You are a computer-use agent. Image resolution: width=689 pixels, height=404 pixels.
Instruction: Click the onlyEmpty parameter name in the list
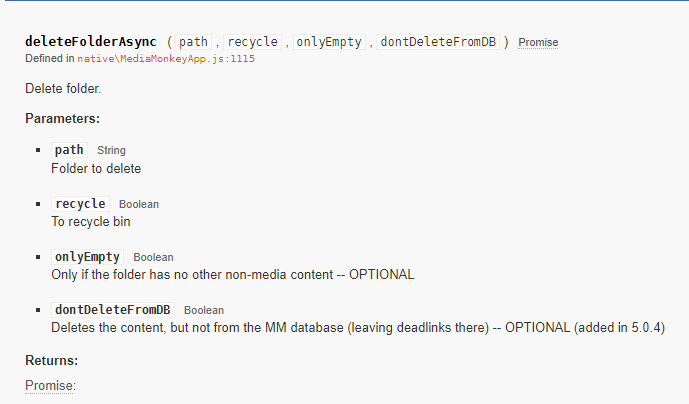[87, 257]
